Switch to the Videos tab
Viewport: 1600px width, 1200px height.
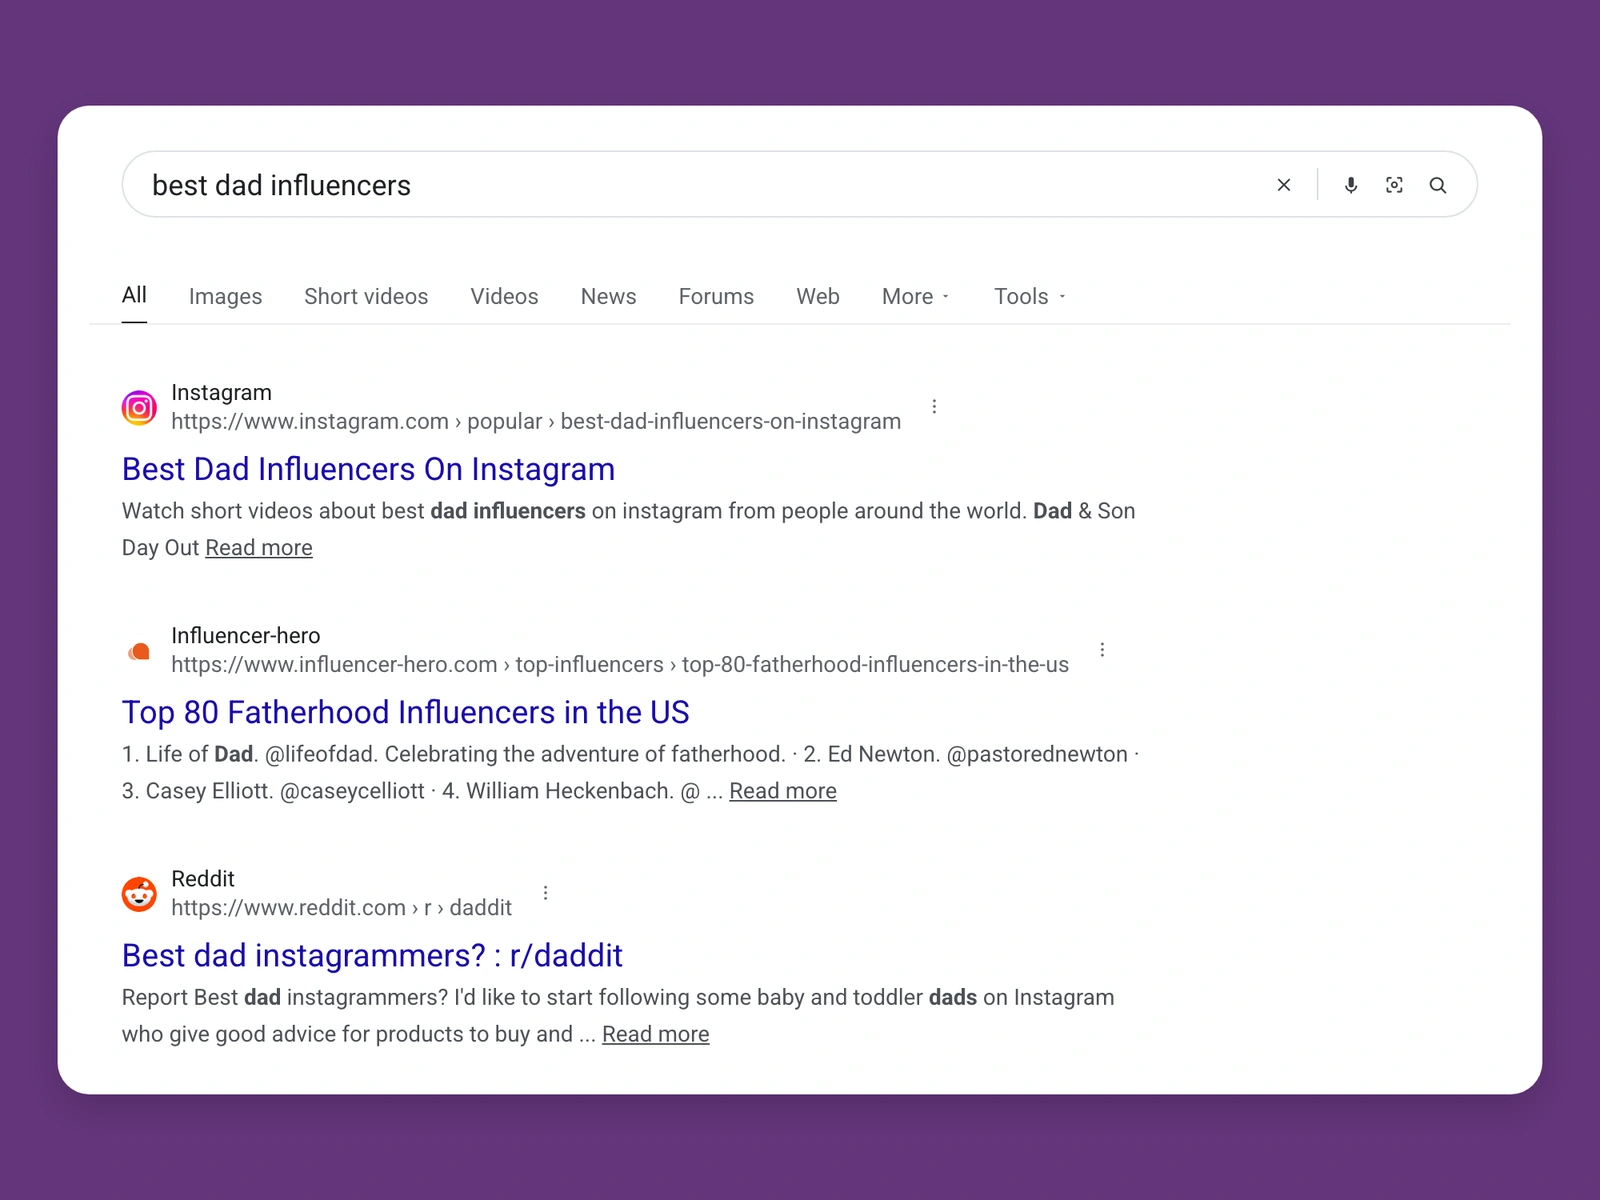coord(504,297)
